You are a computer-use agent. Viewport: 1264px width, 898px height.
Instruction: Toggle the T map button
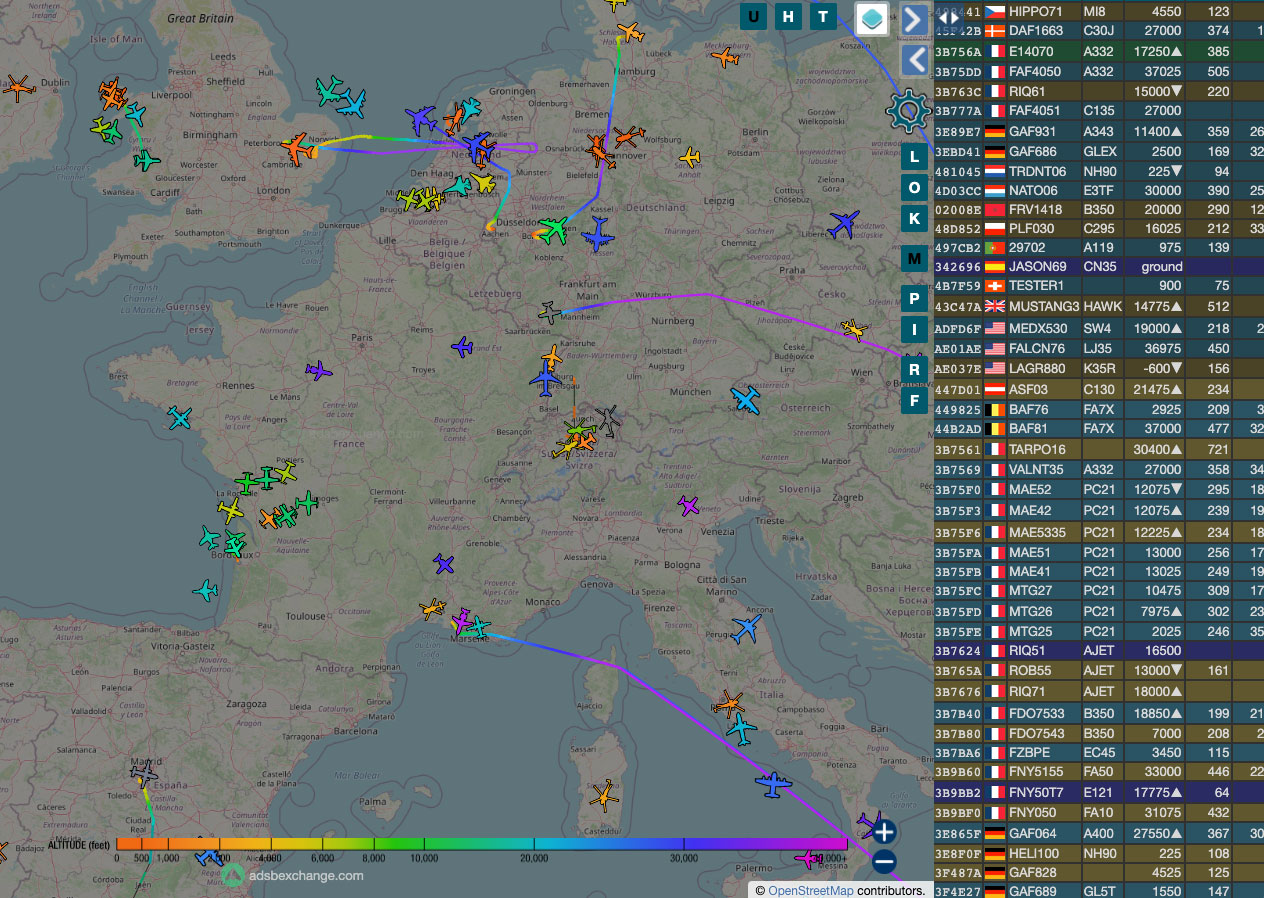pos(823,16)
